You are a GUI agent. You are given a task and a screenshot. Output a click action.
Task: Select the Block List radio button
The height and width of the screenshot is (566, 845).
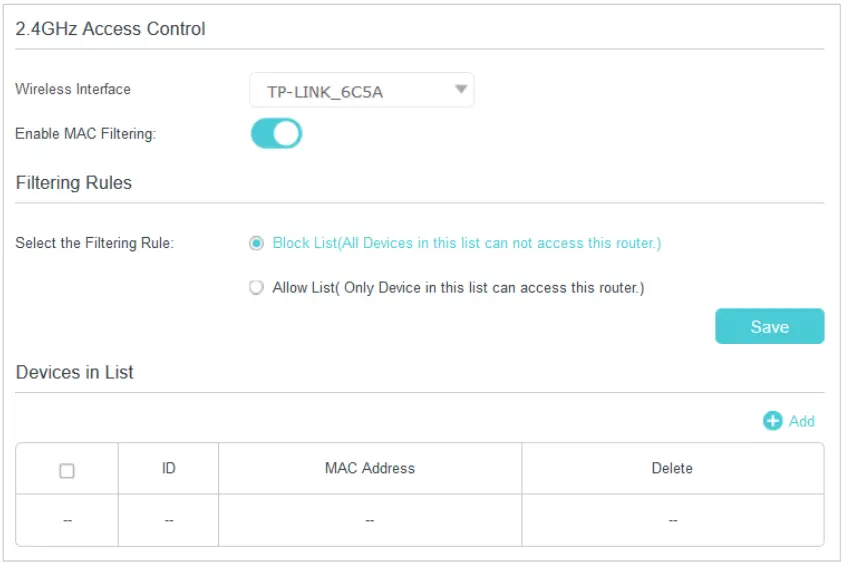coord(257,243)
